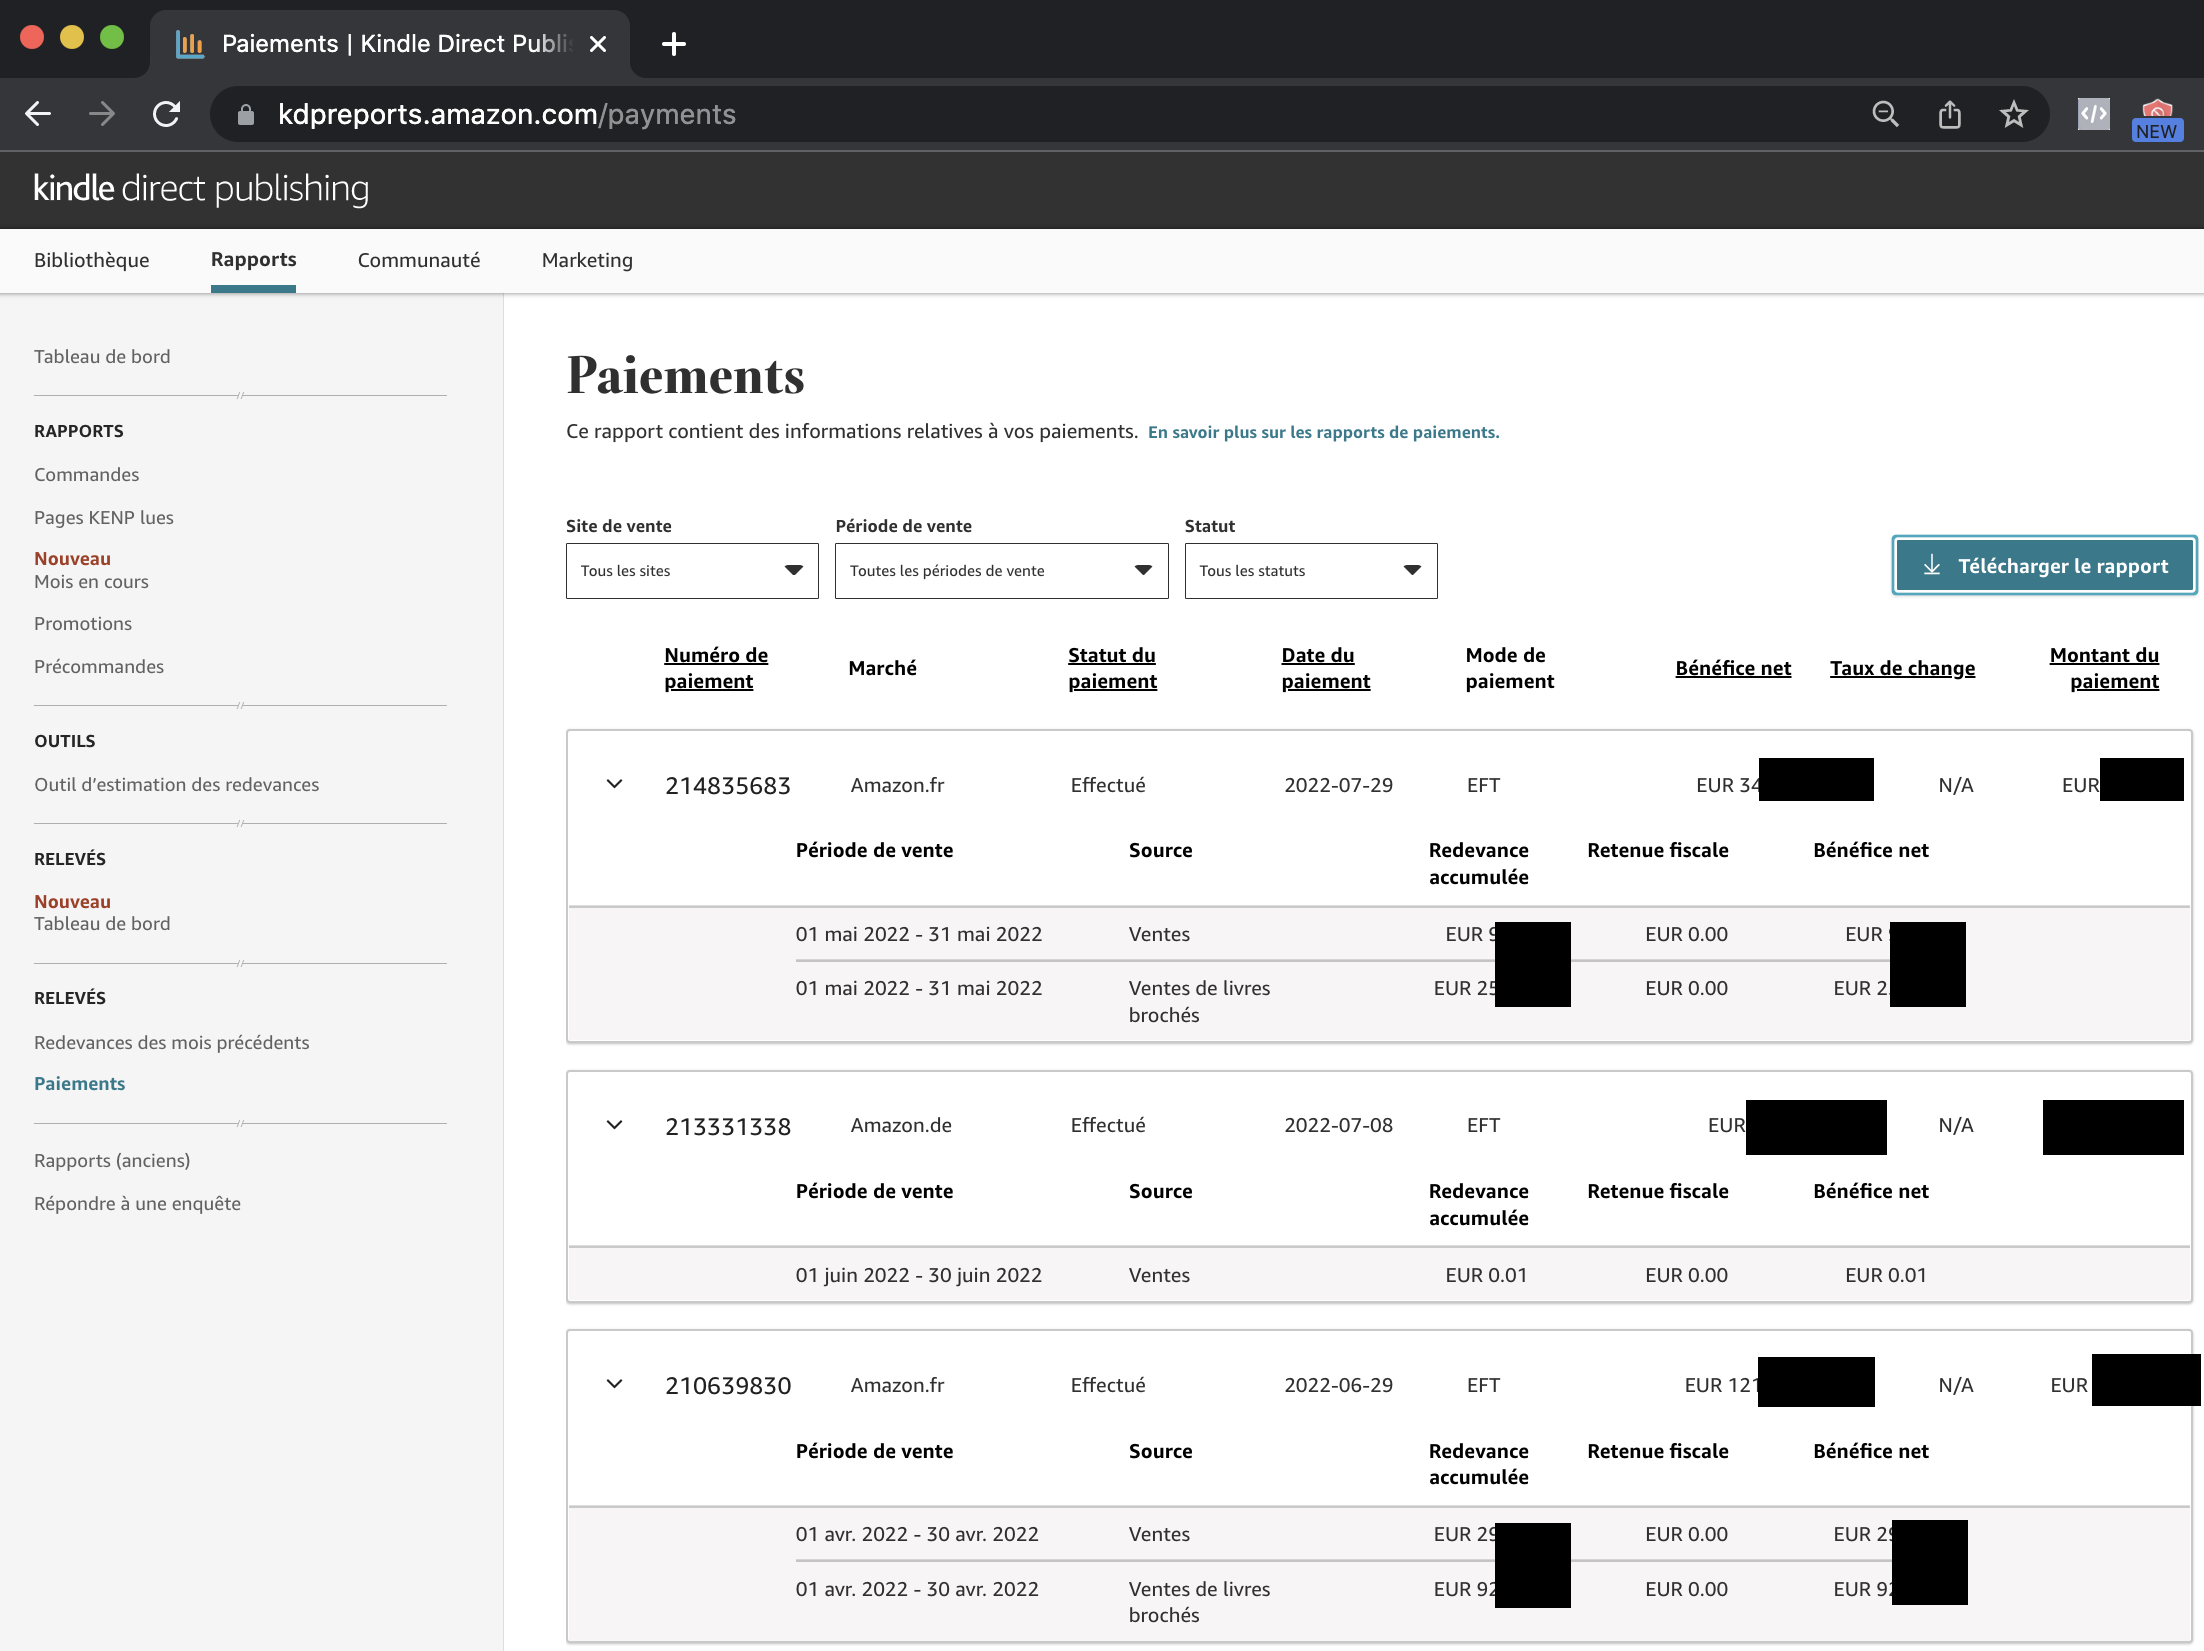The image size is (2204, 1651).
Task: Open Redevances des mois précédents
Action: (172, 1043)
